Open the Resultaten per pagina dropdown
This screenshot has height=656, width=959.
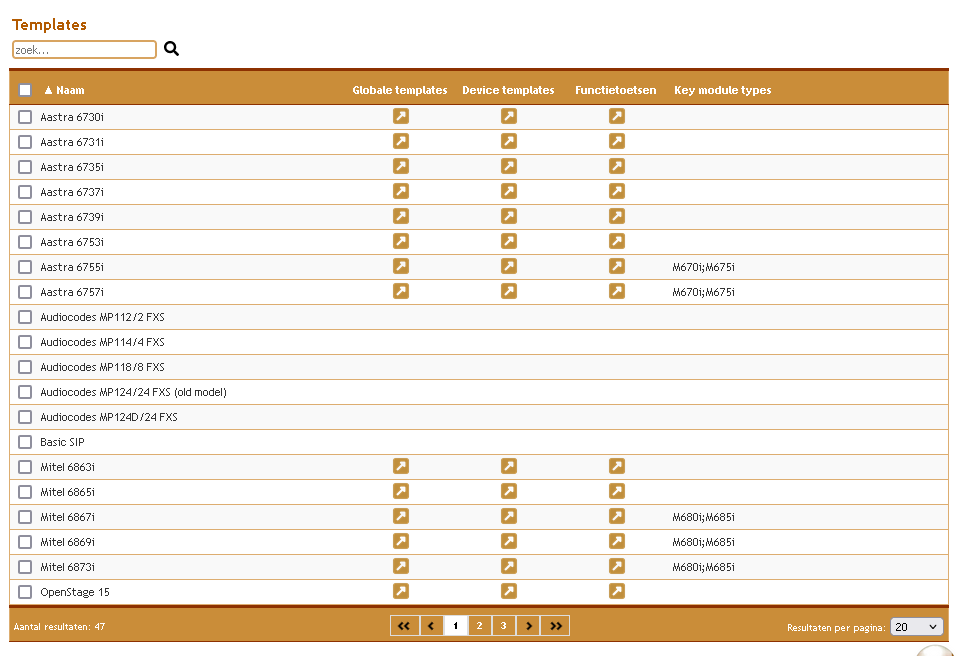click(916, 627)
